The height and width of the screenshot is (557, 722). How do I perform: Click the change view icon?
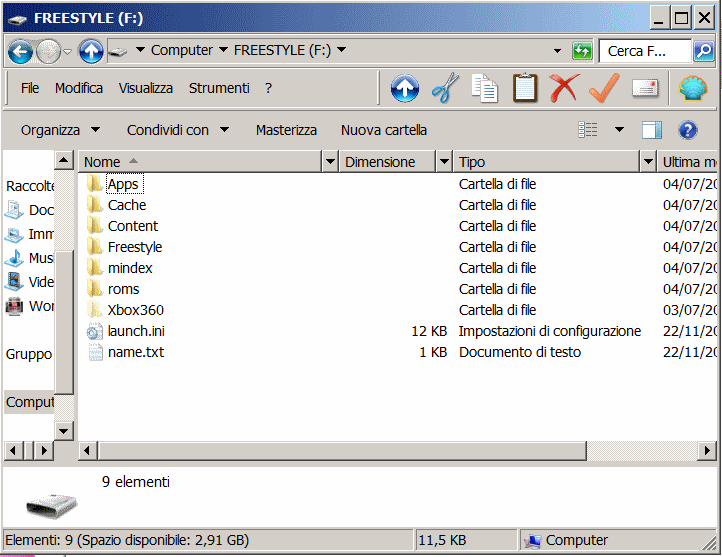(588, 130)
